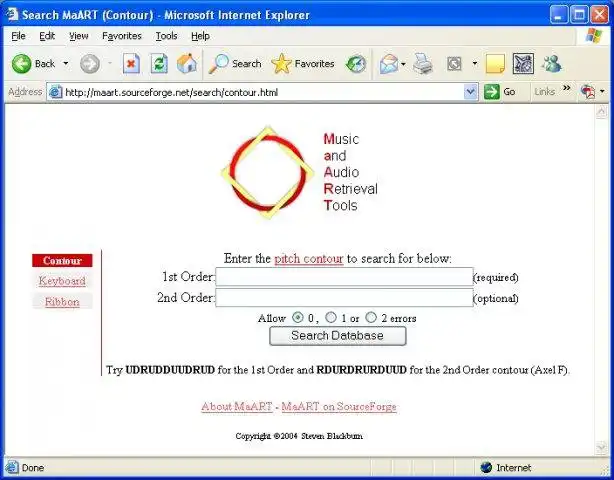Viewport: 614px width, 480px height.
Task: Open Favorites star icon
Action: point(281,63)
